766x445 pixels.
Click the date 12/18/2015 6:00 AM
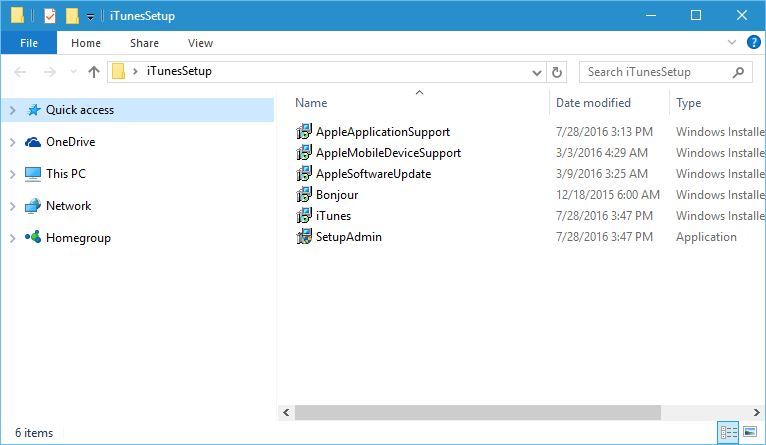pos(608,195)
